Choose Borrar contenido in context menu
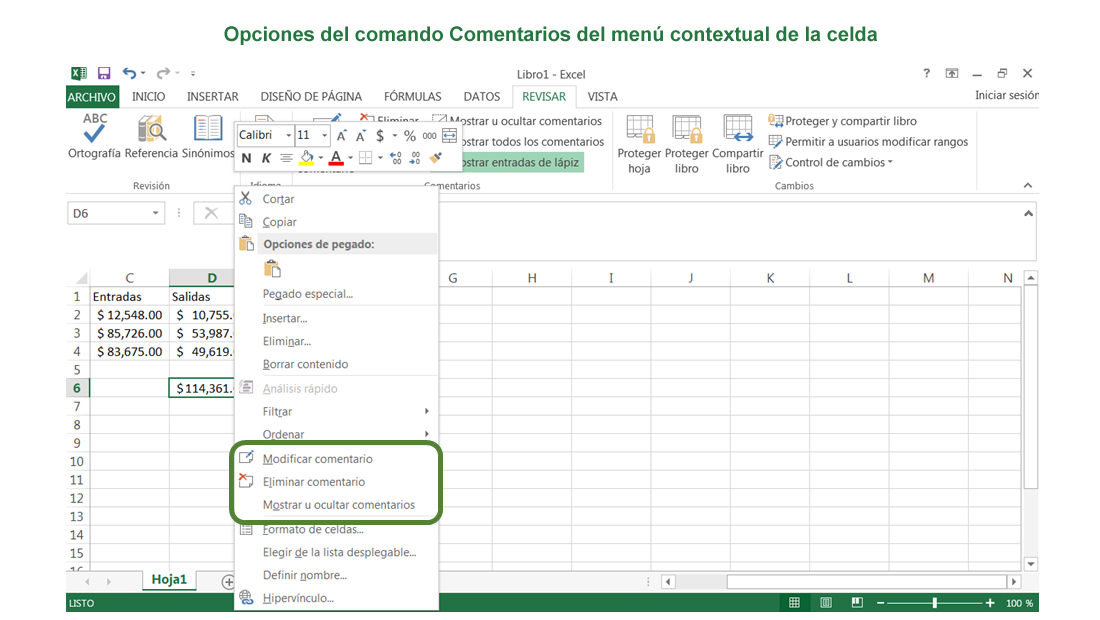This screenshot has width=1100, height=620. coord(336,364)
